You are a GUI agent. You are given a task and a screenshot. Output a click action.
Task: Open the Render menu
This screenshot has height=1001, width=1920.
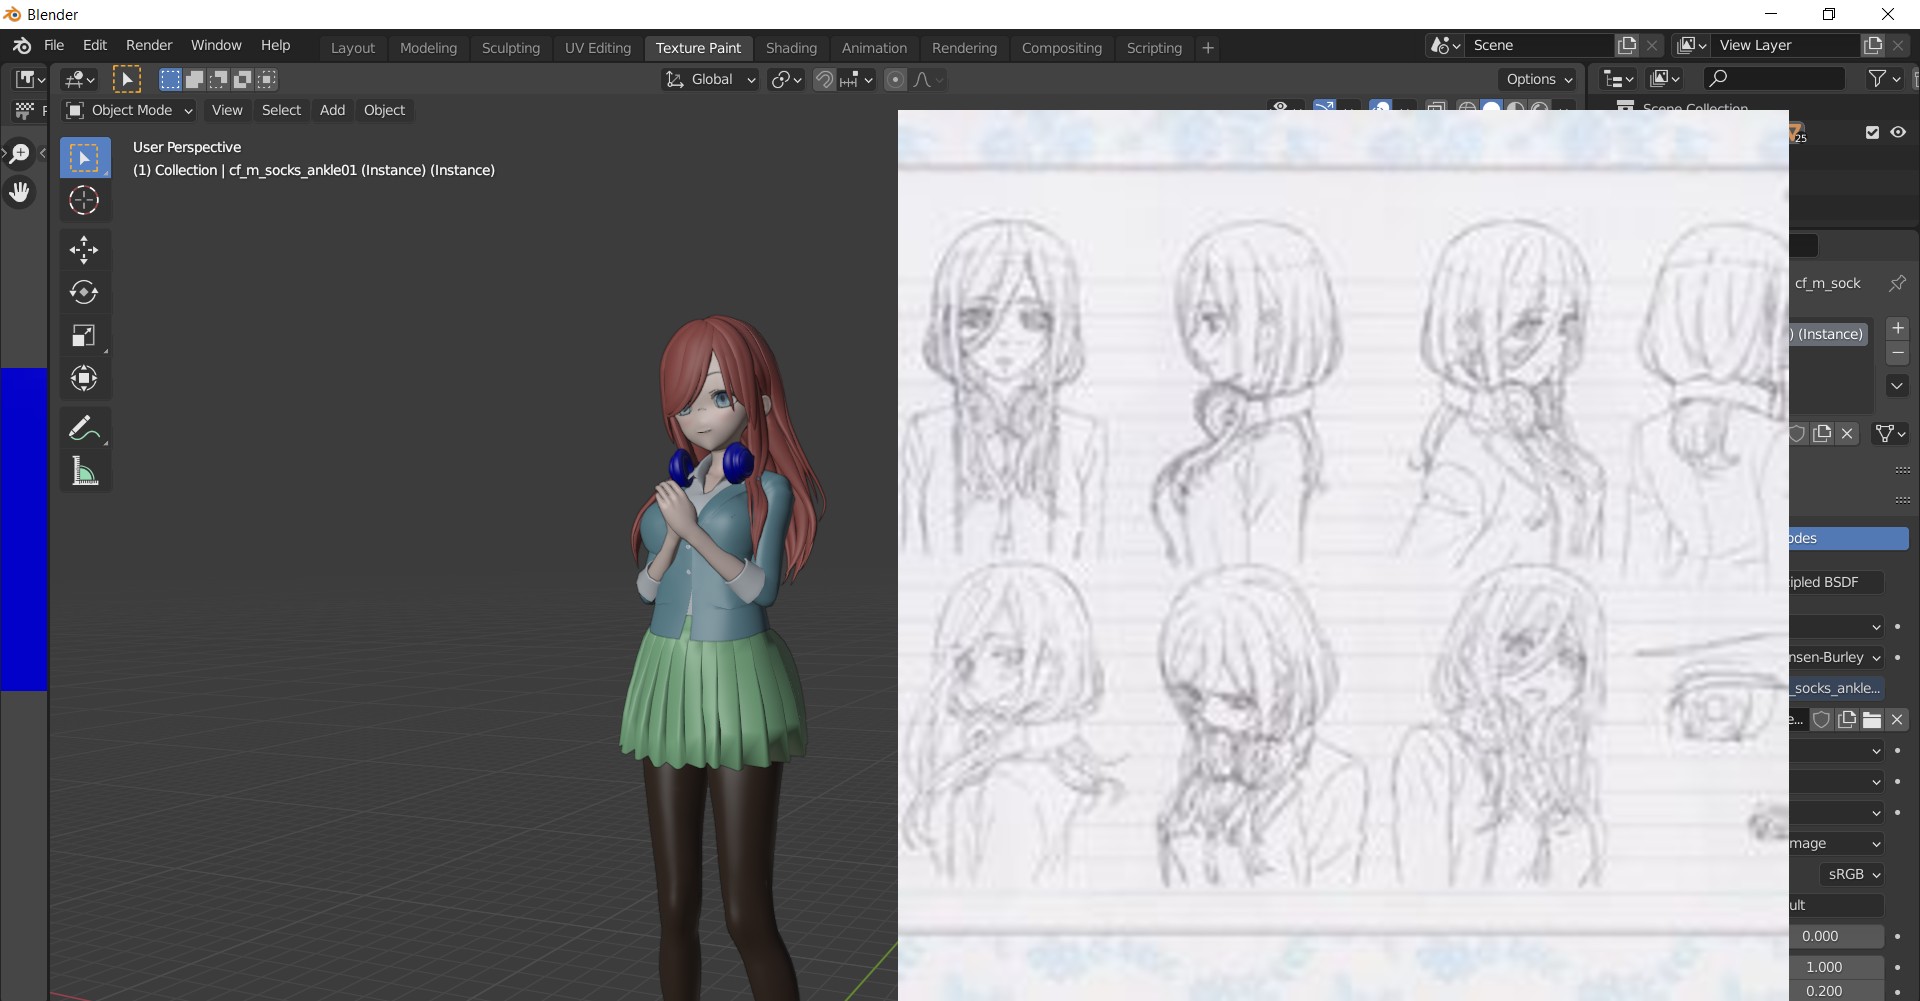(x=149, y=45)
